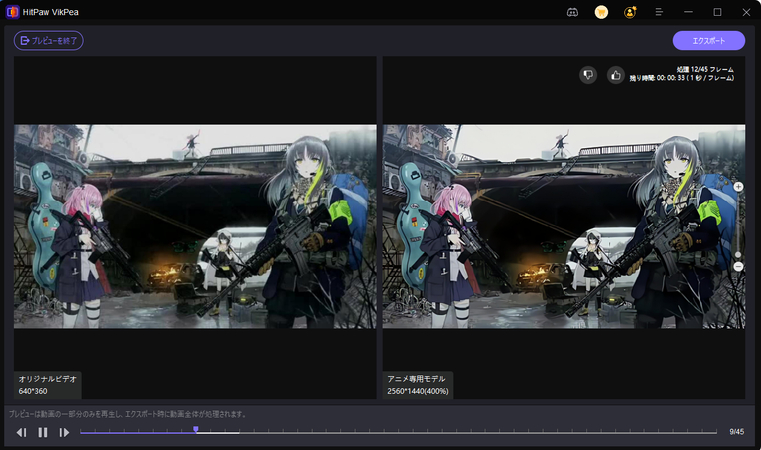Click プレビューを終了 to exit preview
Viewport: 761px width, 450px height.
48,41
